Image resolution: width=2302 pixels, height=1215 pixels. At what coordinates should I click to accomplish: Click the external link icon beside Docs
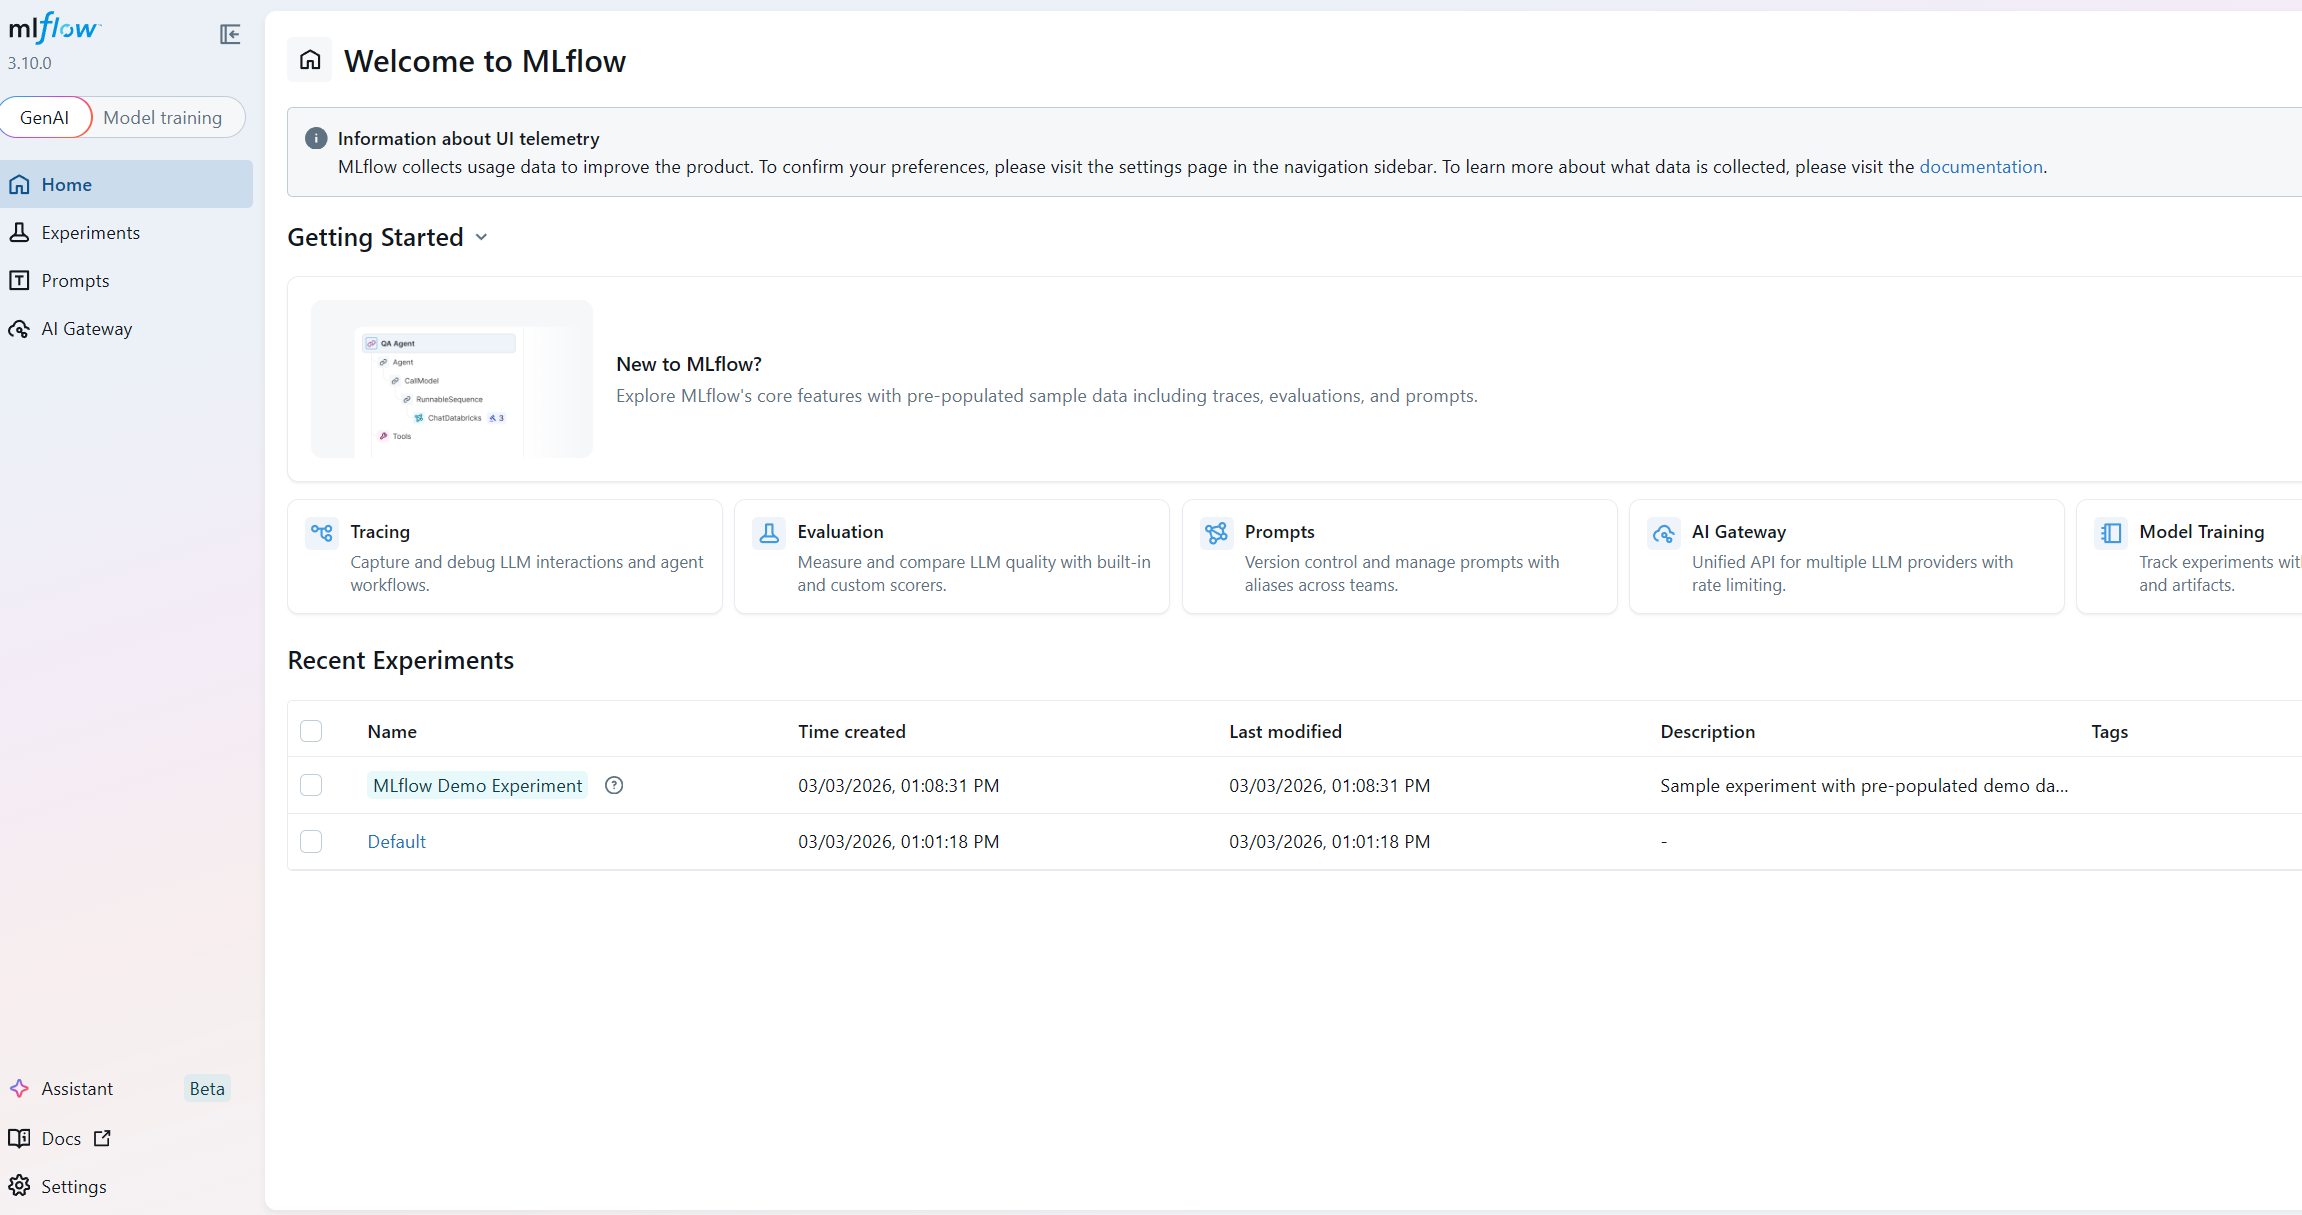(x=102, y=1139)
